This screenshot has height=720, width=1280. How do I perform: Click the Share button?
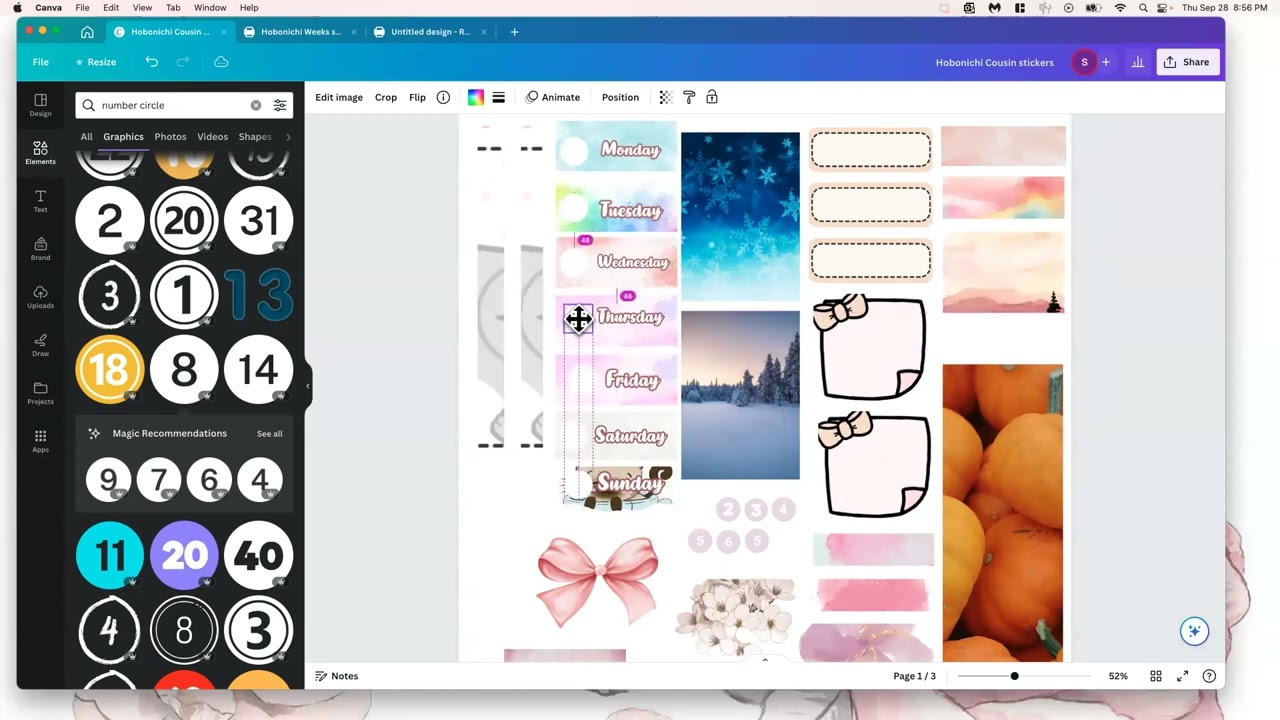pyautogui.click(x=1188, y=62)
